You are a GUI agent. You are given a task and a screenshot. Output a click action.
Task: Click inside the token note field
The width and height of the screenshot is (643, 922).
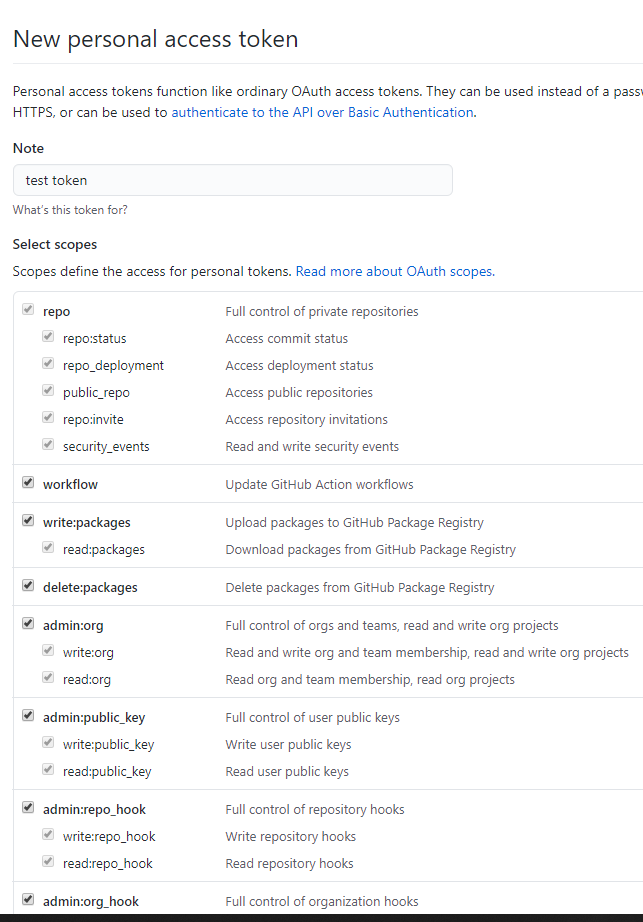point(230,180)
